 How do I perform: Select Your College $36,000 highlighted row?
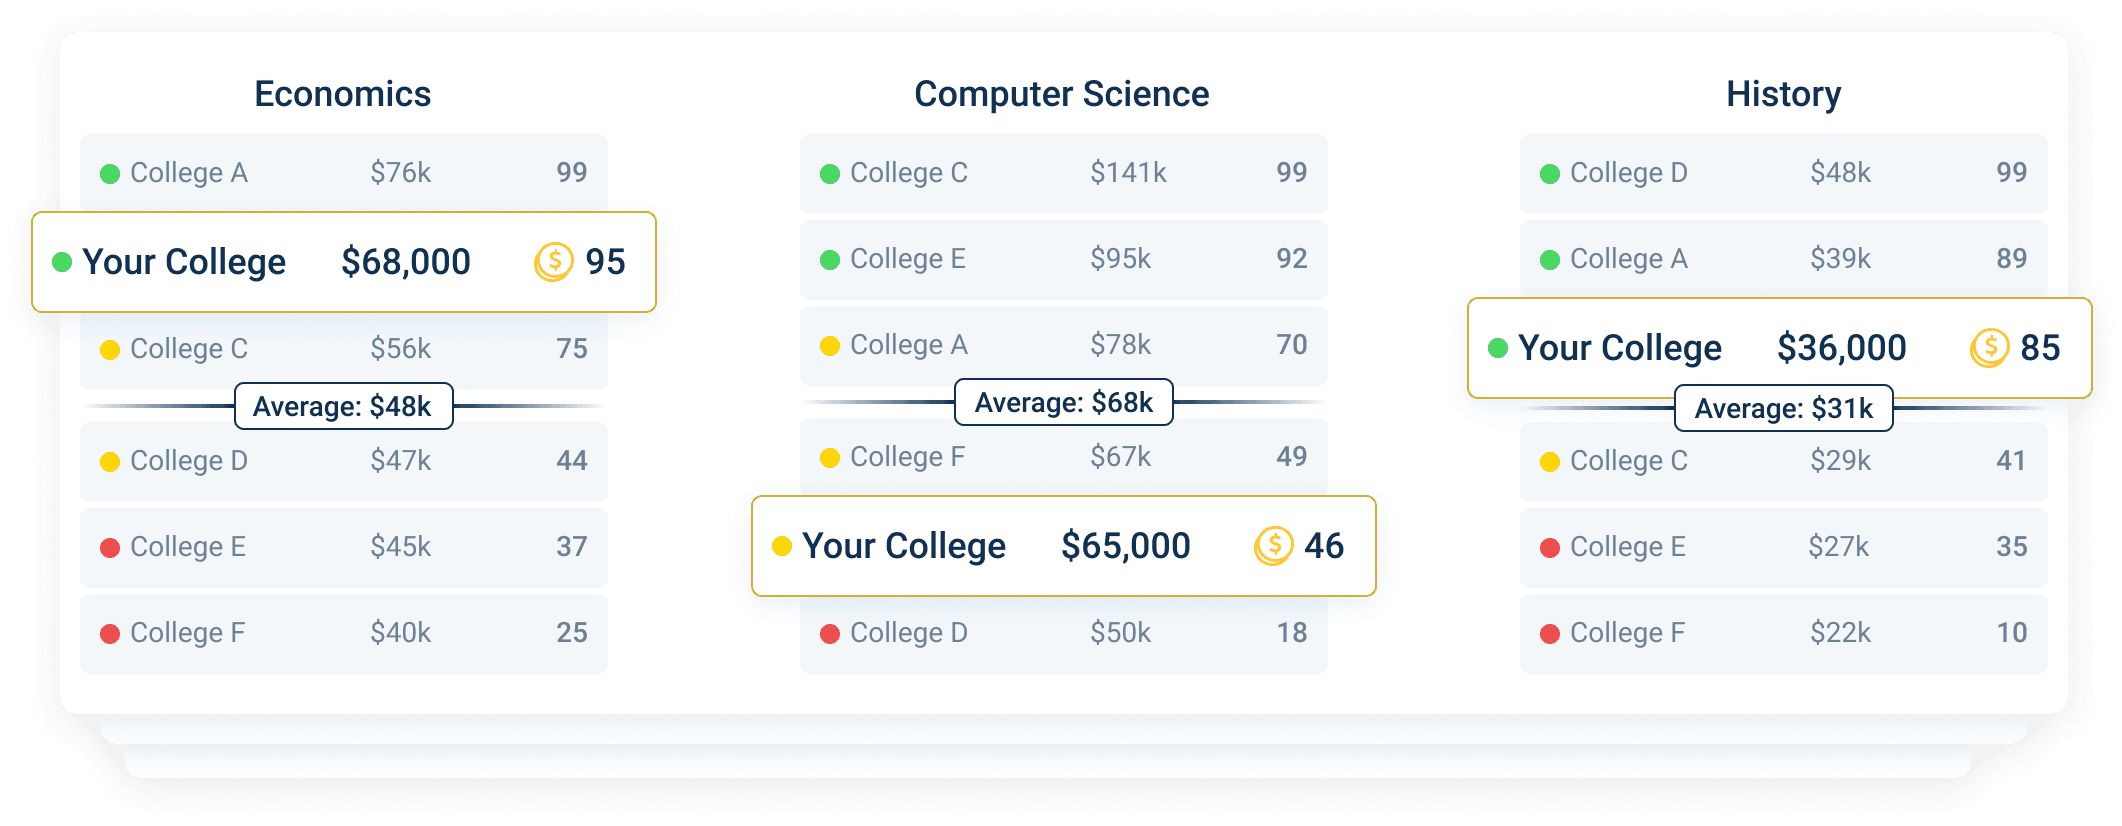point(1780,348)
